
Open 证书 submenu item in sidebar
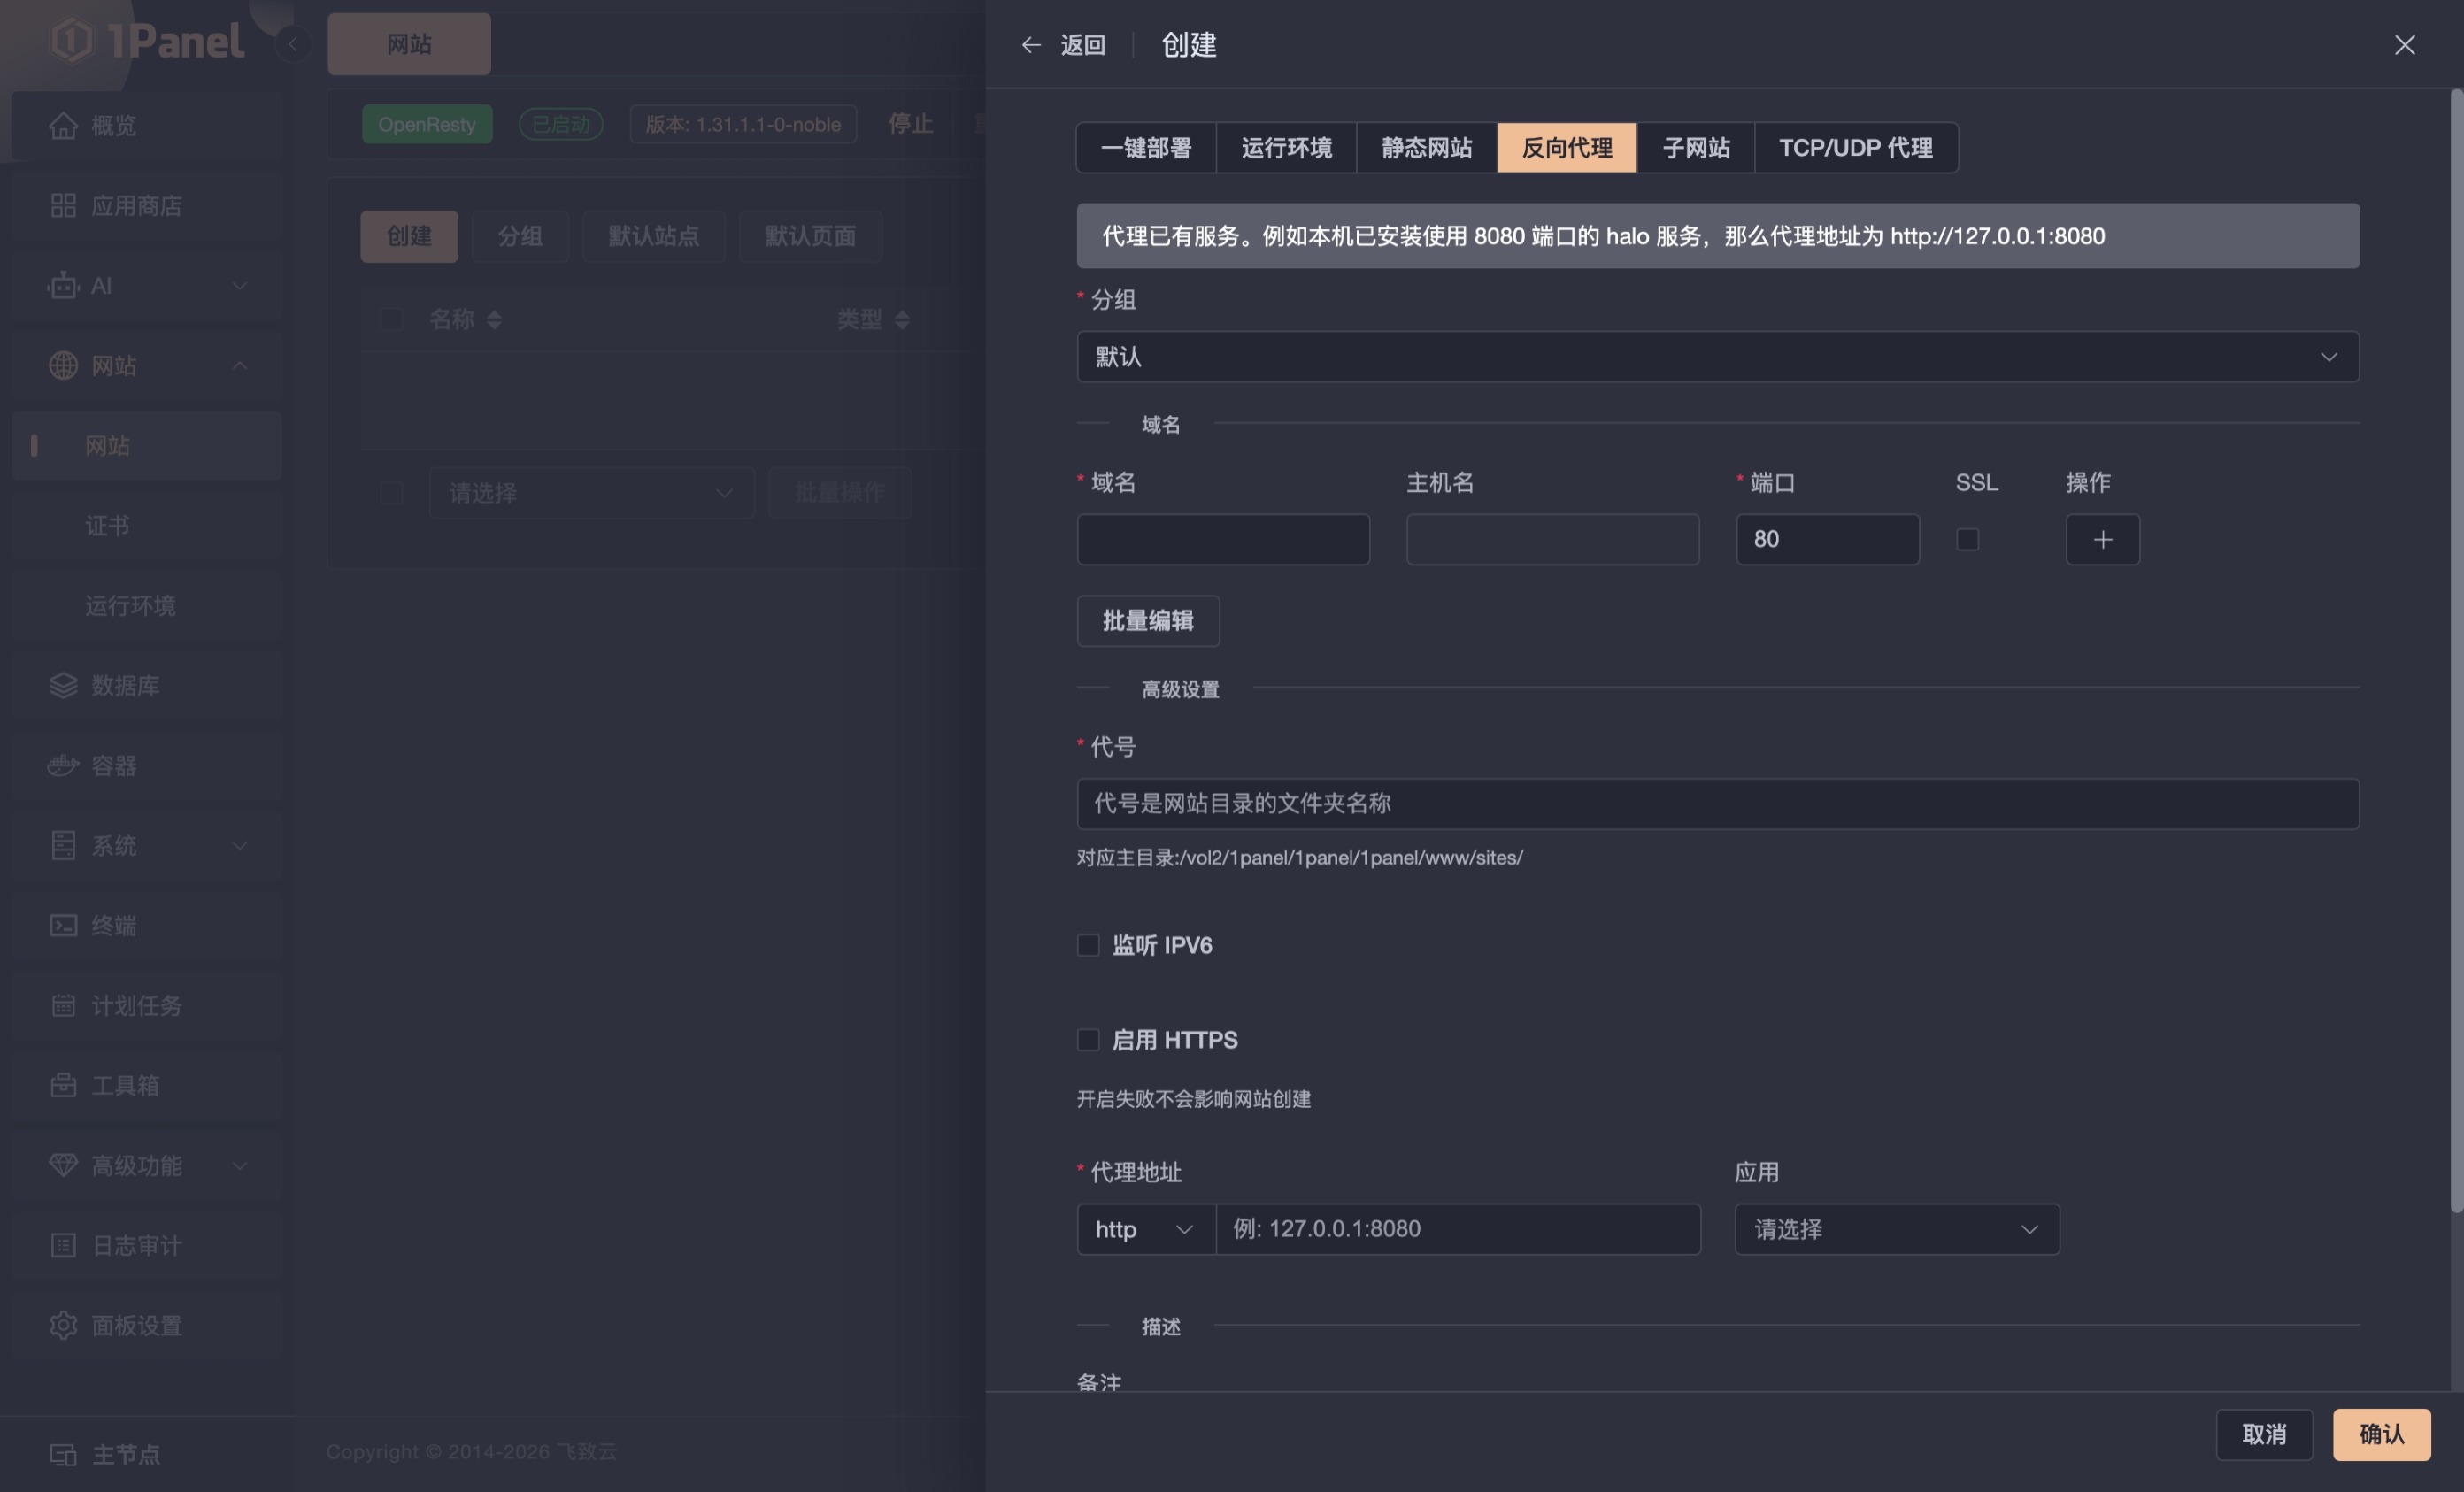point(147,526)
